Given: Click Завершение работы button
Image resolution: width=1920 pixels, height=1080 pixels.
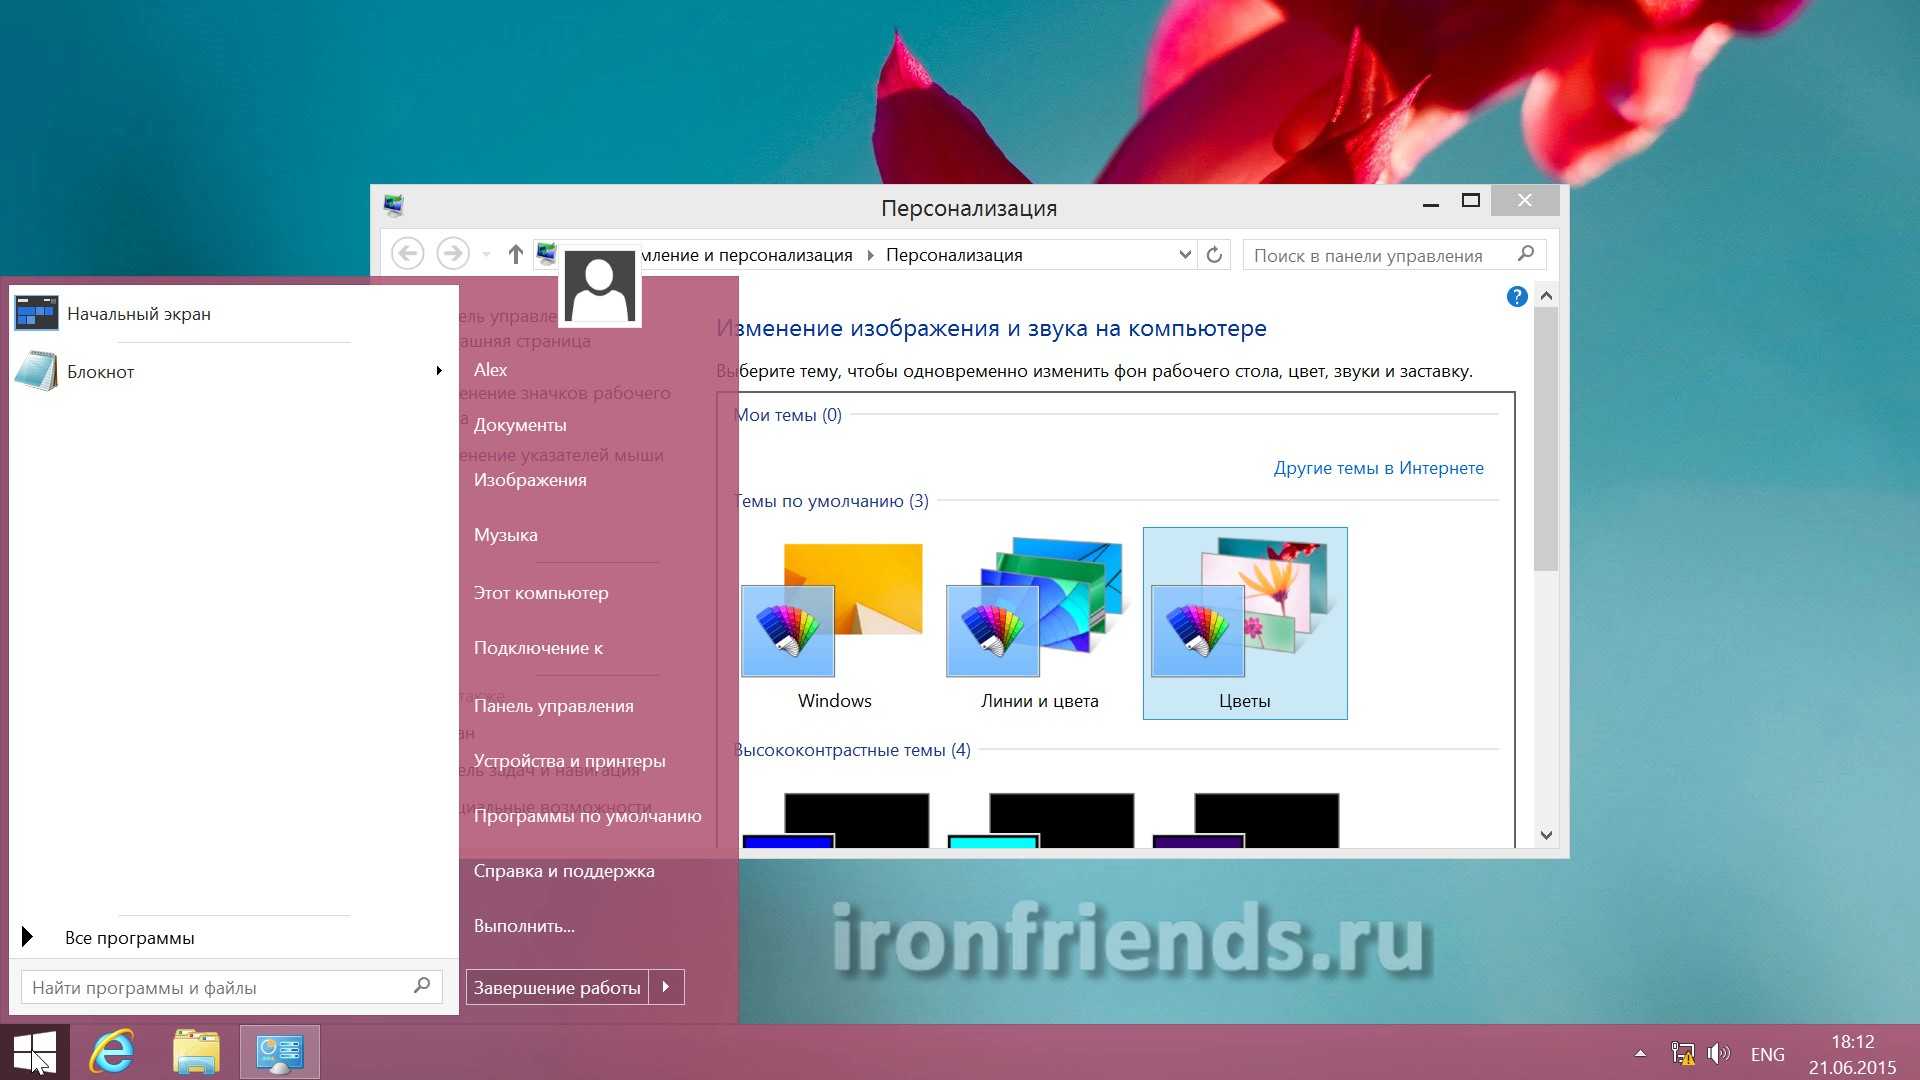Looking at the screenshot, I should point(557,987).
